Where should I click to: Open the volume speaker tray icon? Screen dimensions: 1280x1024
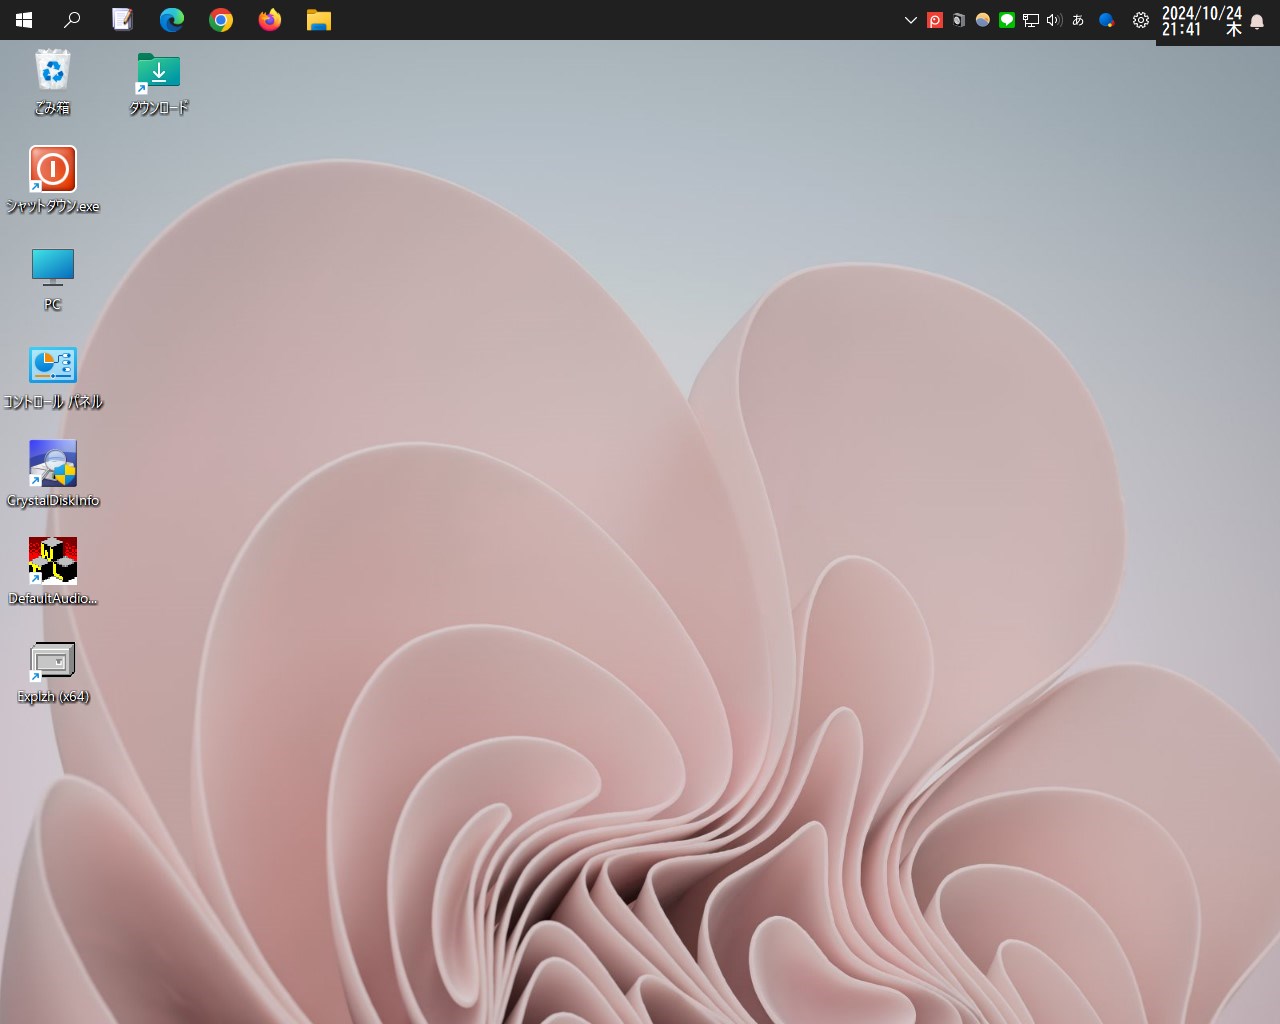pos(1054,20)
